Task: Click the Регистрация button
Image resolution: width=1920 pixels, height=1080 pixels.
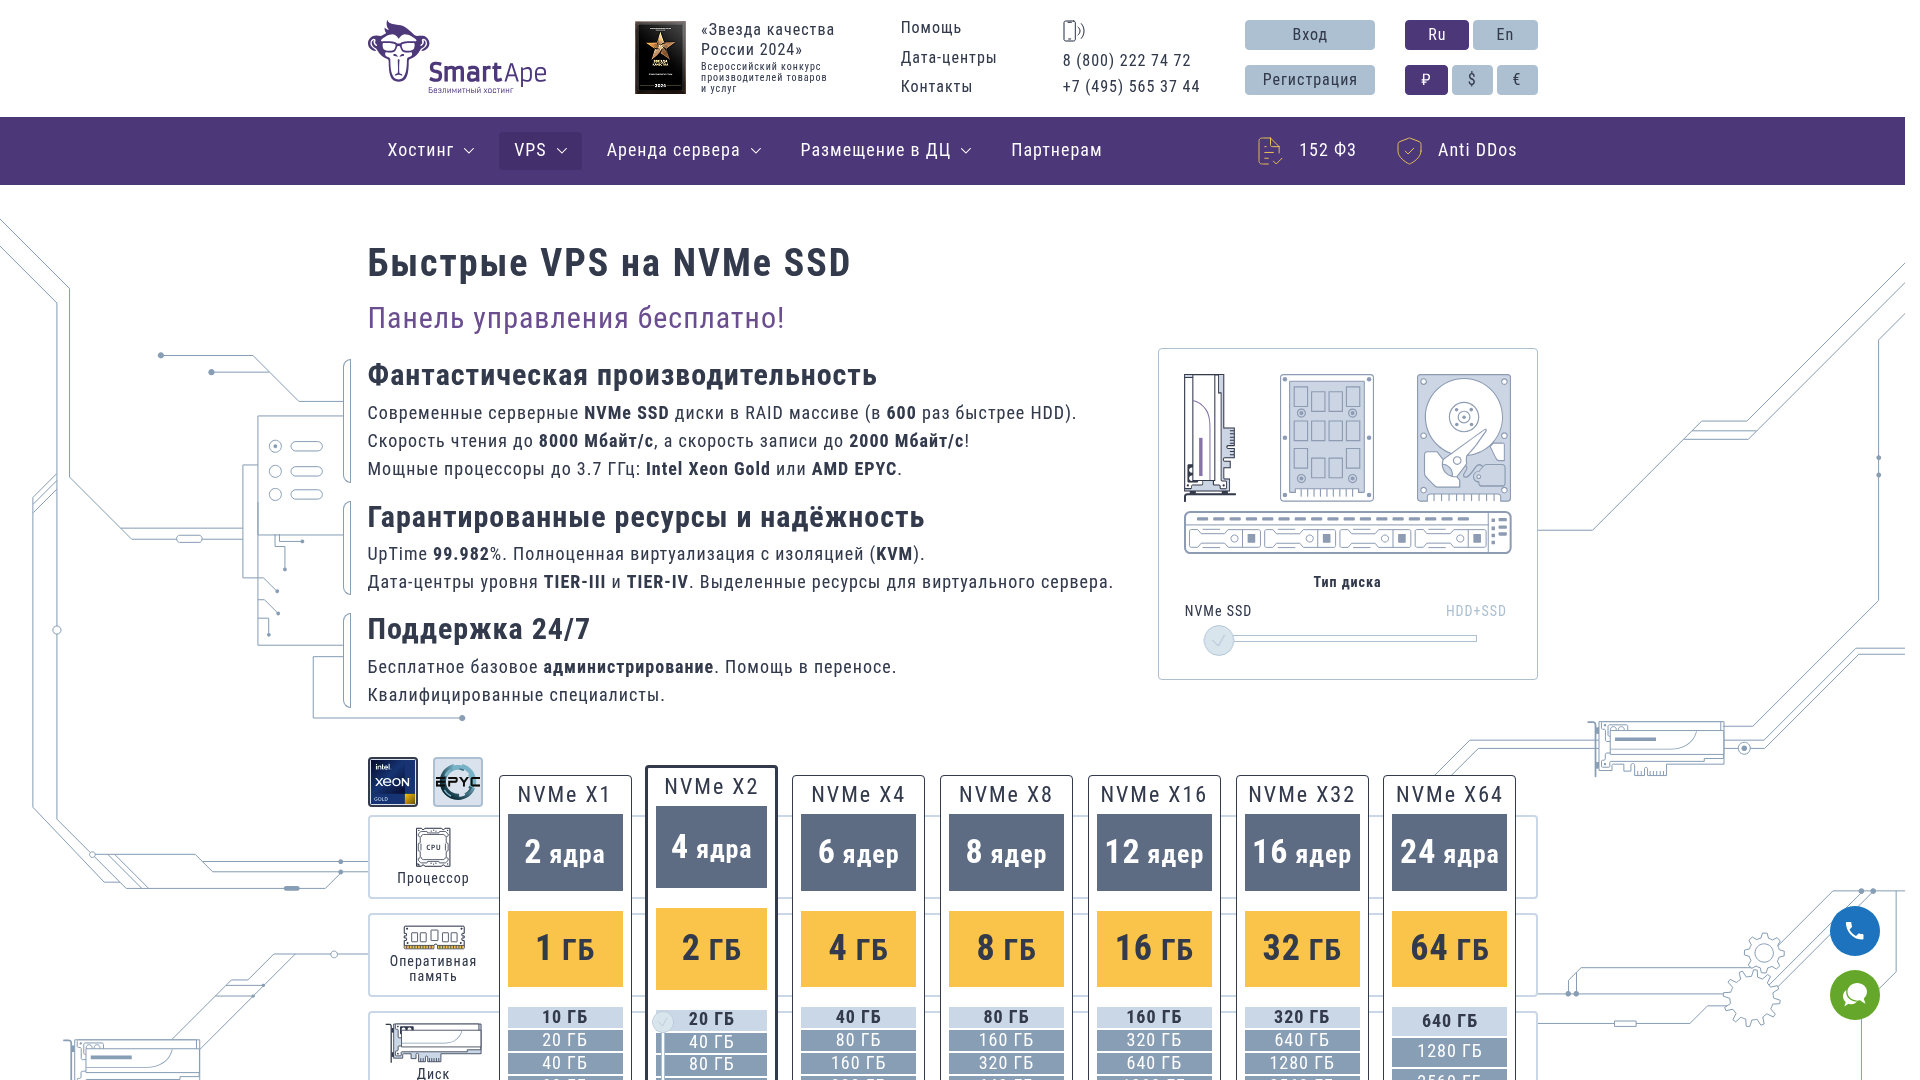Action: (x=1309, y=80)
